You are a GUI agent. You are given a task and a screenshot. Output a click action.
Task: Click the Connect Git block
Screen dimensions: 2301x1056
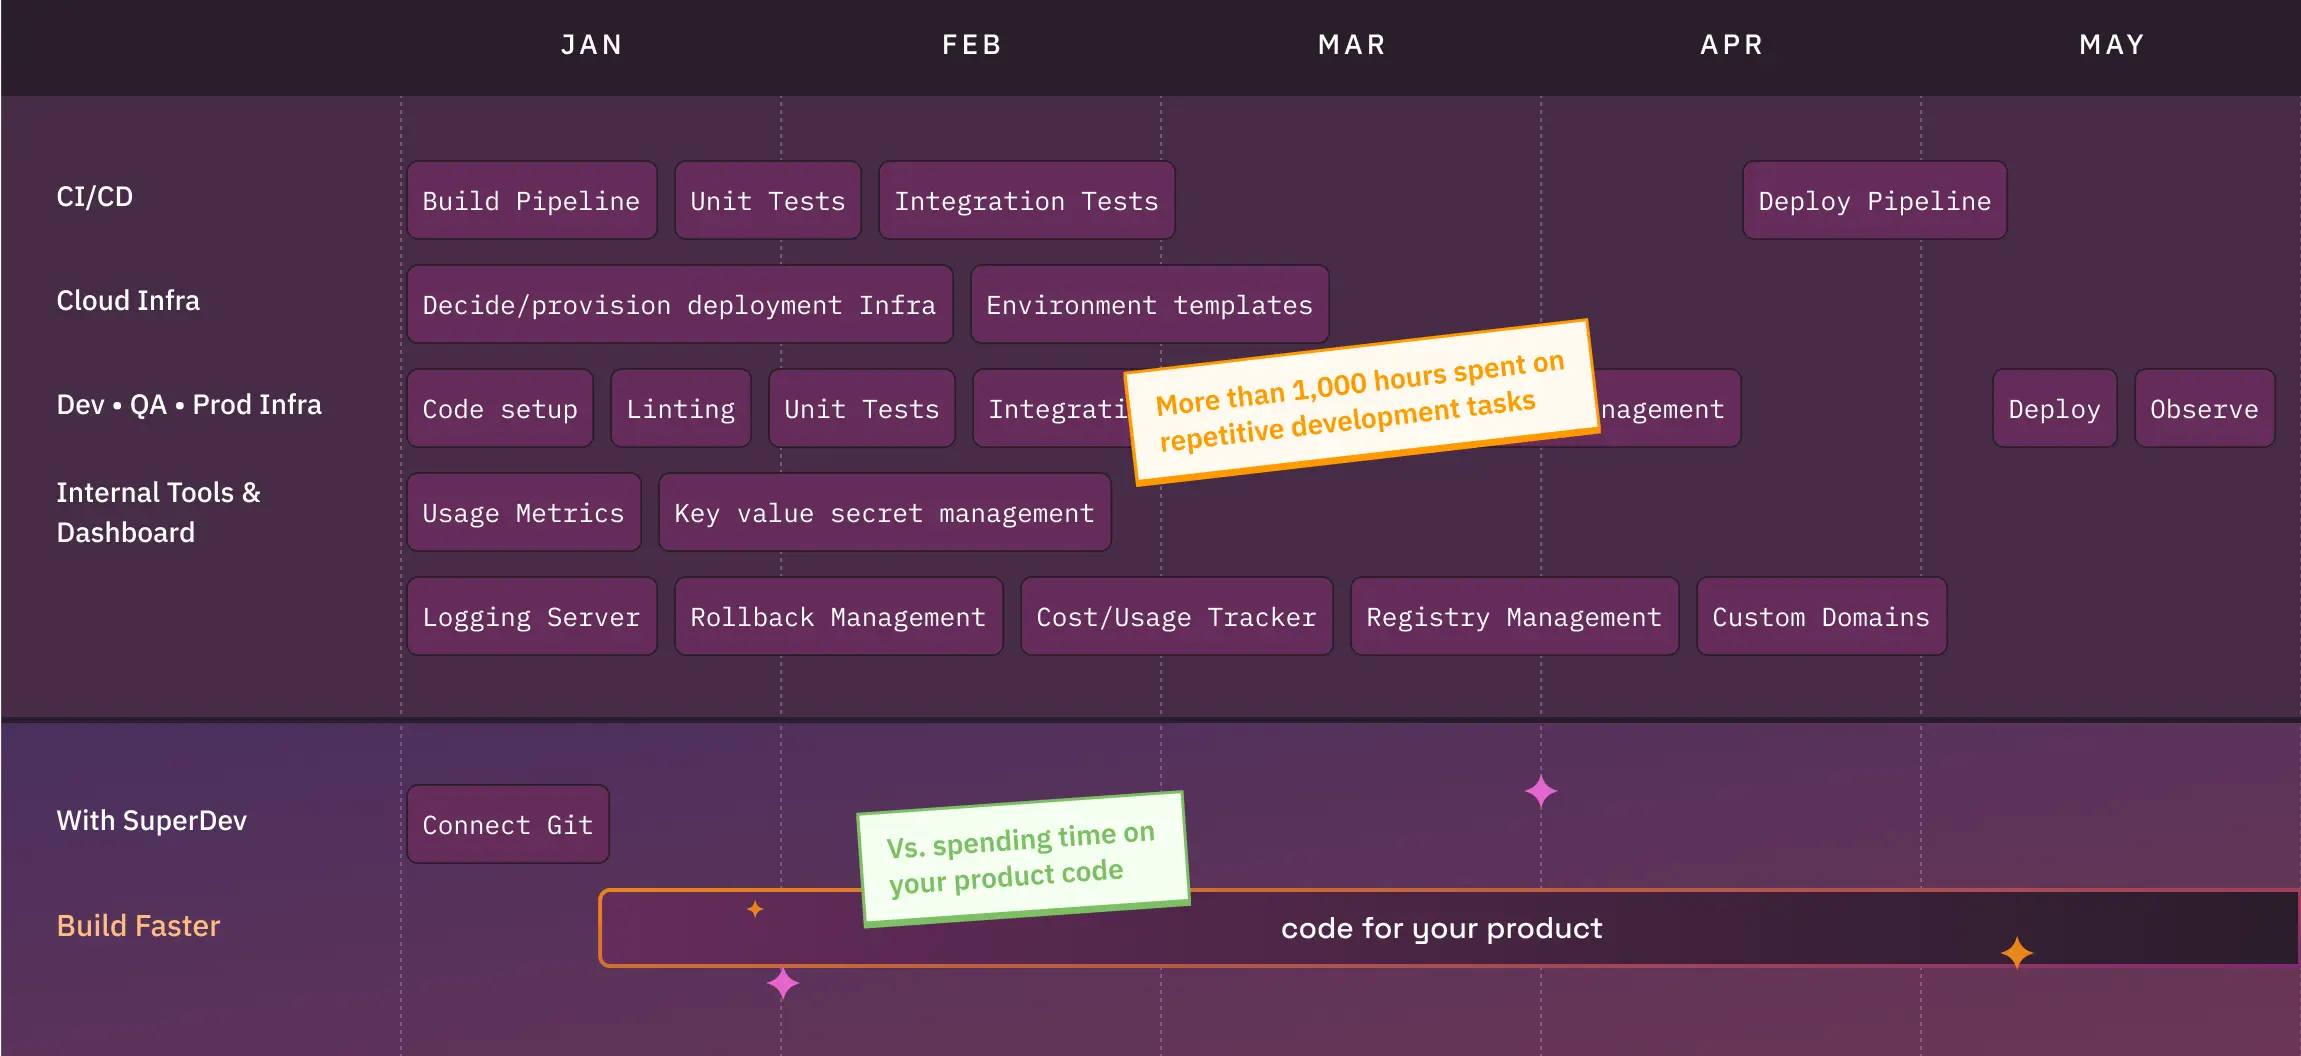coord(508,825)
